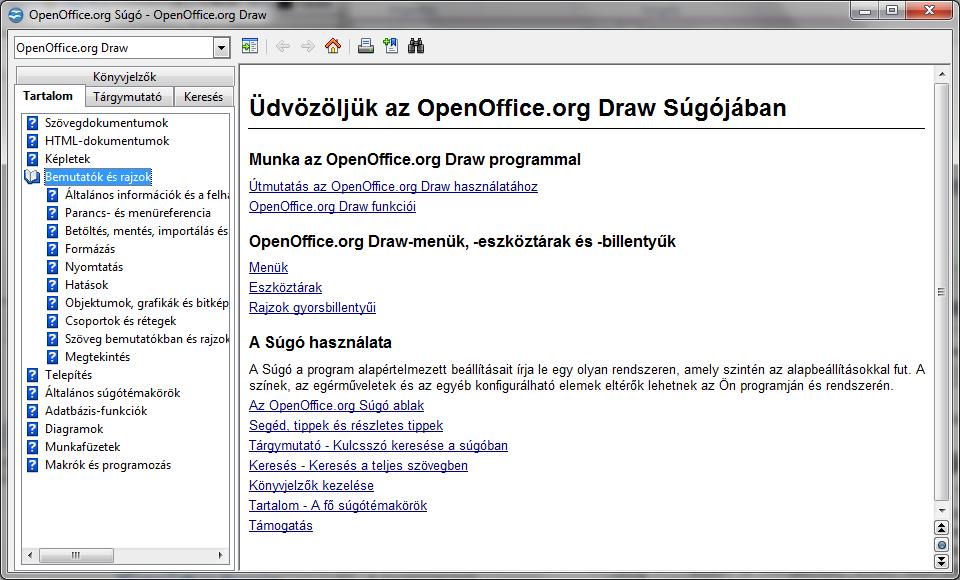Open Általános információk tree entry
This screenshot has height=580, width=960.
pyautogui.click(x=146, y=195)
